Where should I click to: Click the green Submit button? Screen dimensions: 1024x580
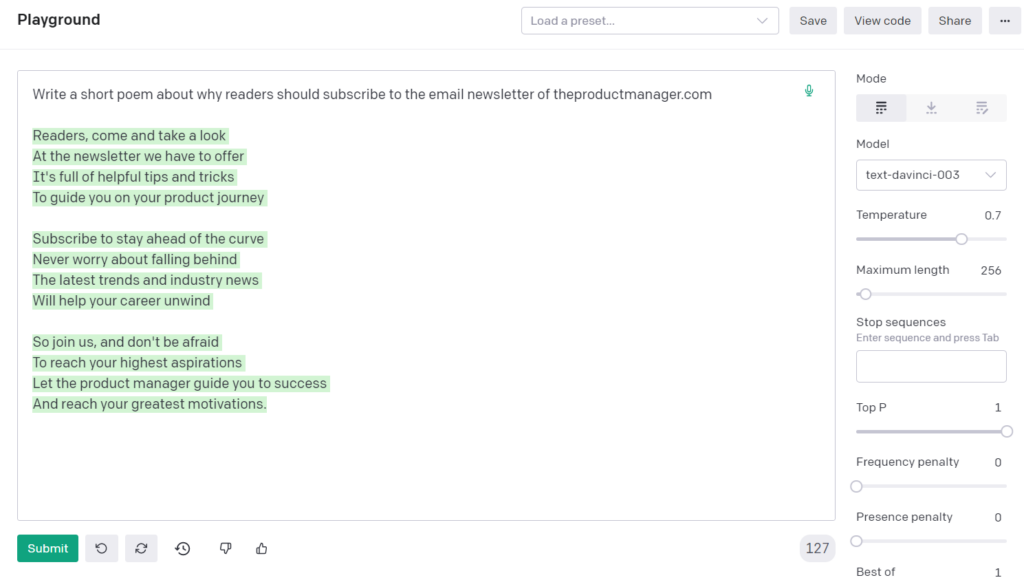[48, 549]
